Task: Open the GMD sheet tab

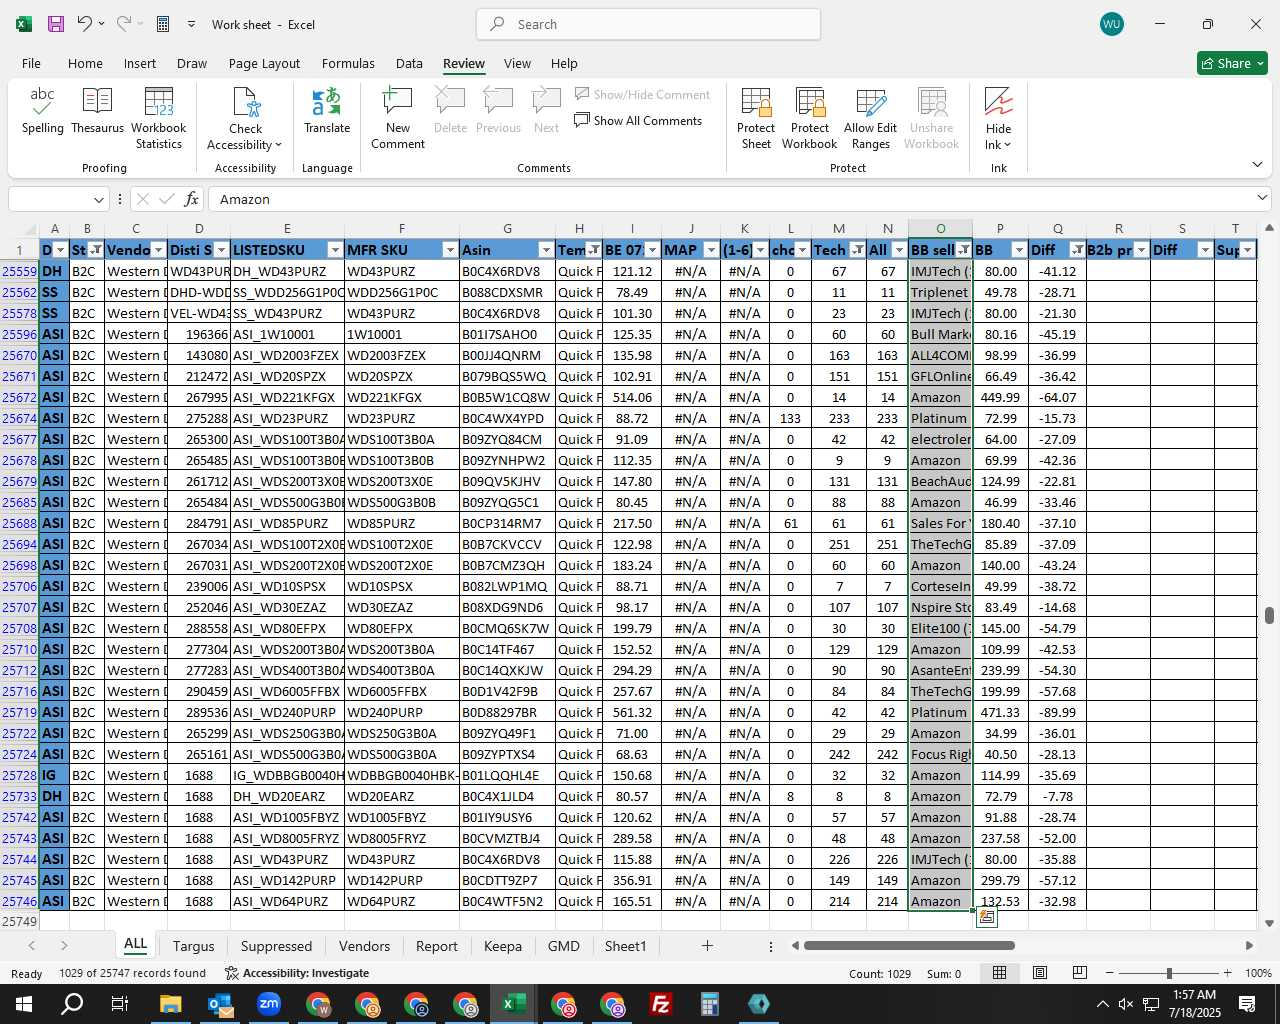Action: [563, 946]
